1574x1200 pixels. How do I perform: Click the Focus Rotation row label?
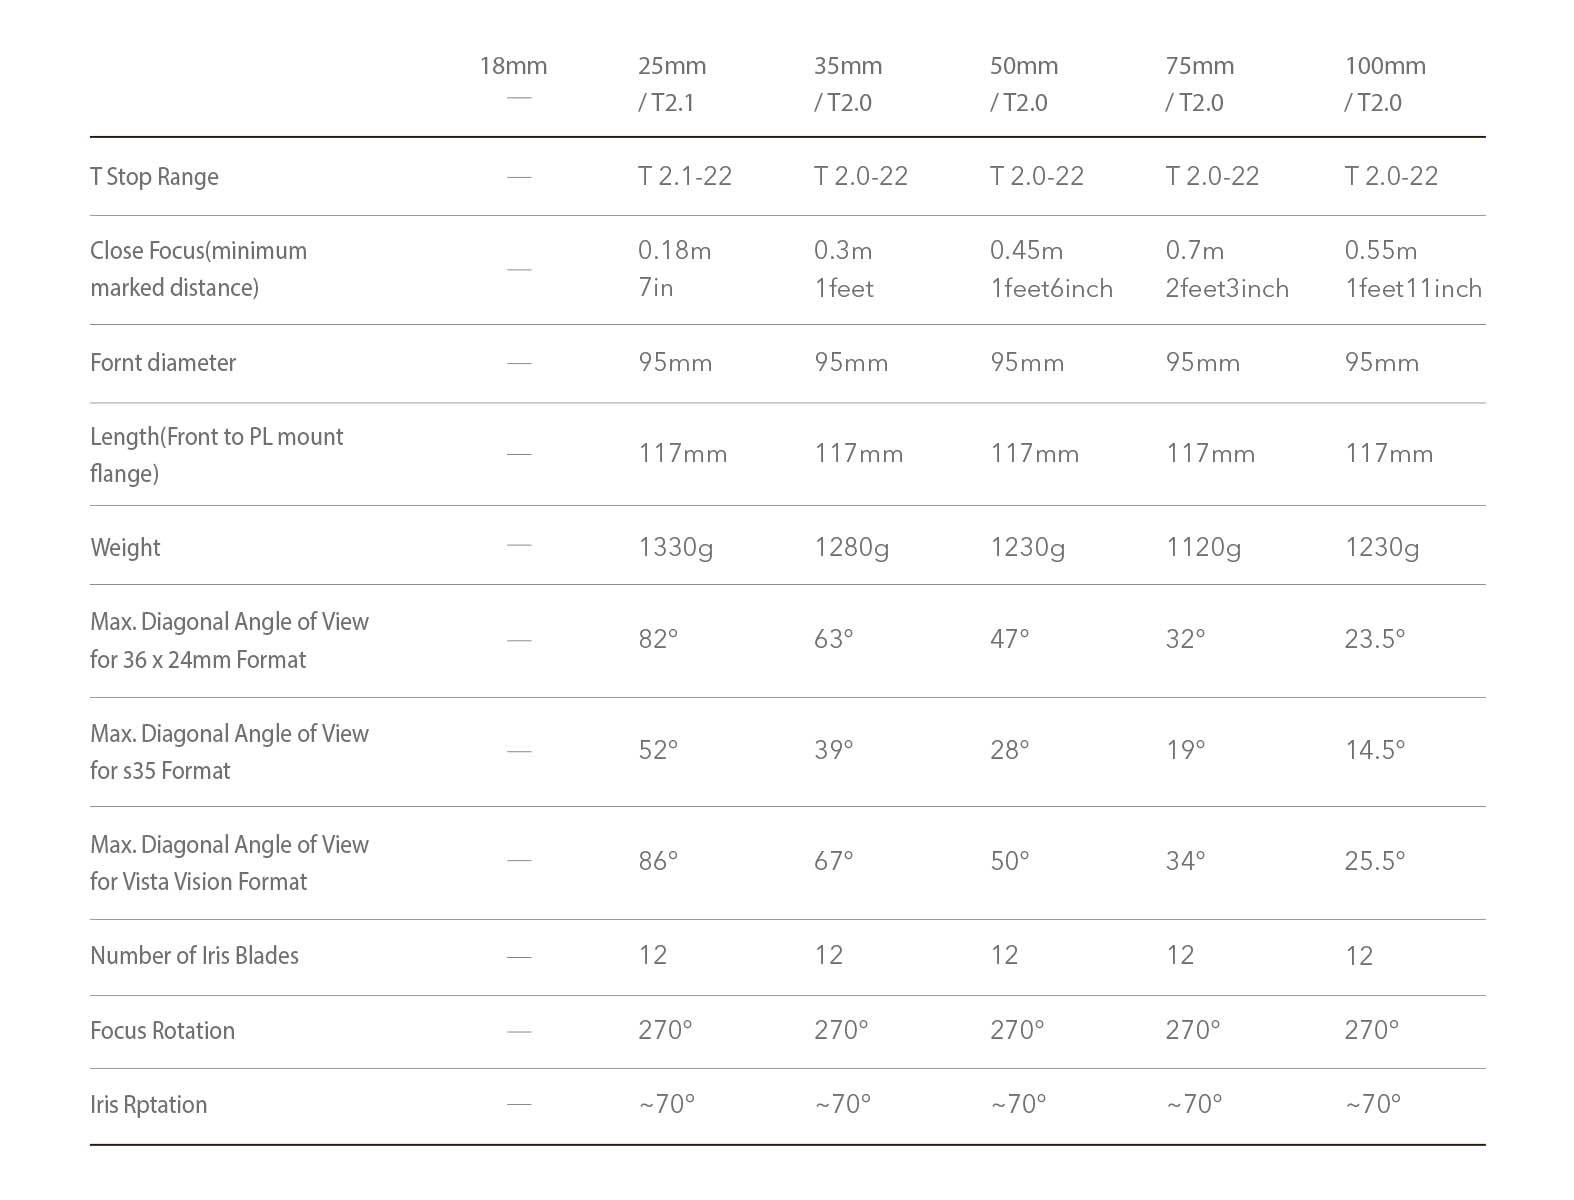point(162,1031)
